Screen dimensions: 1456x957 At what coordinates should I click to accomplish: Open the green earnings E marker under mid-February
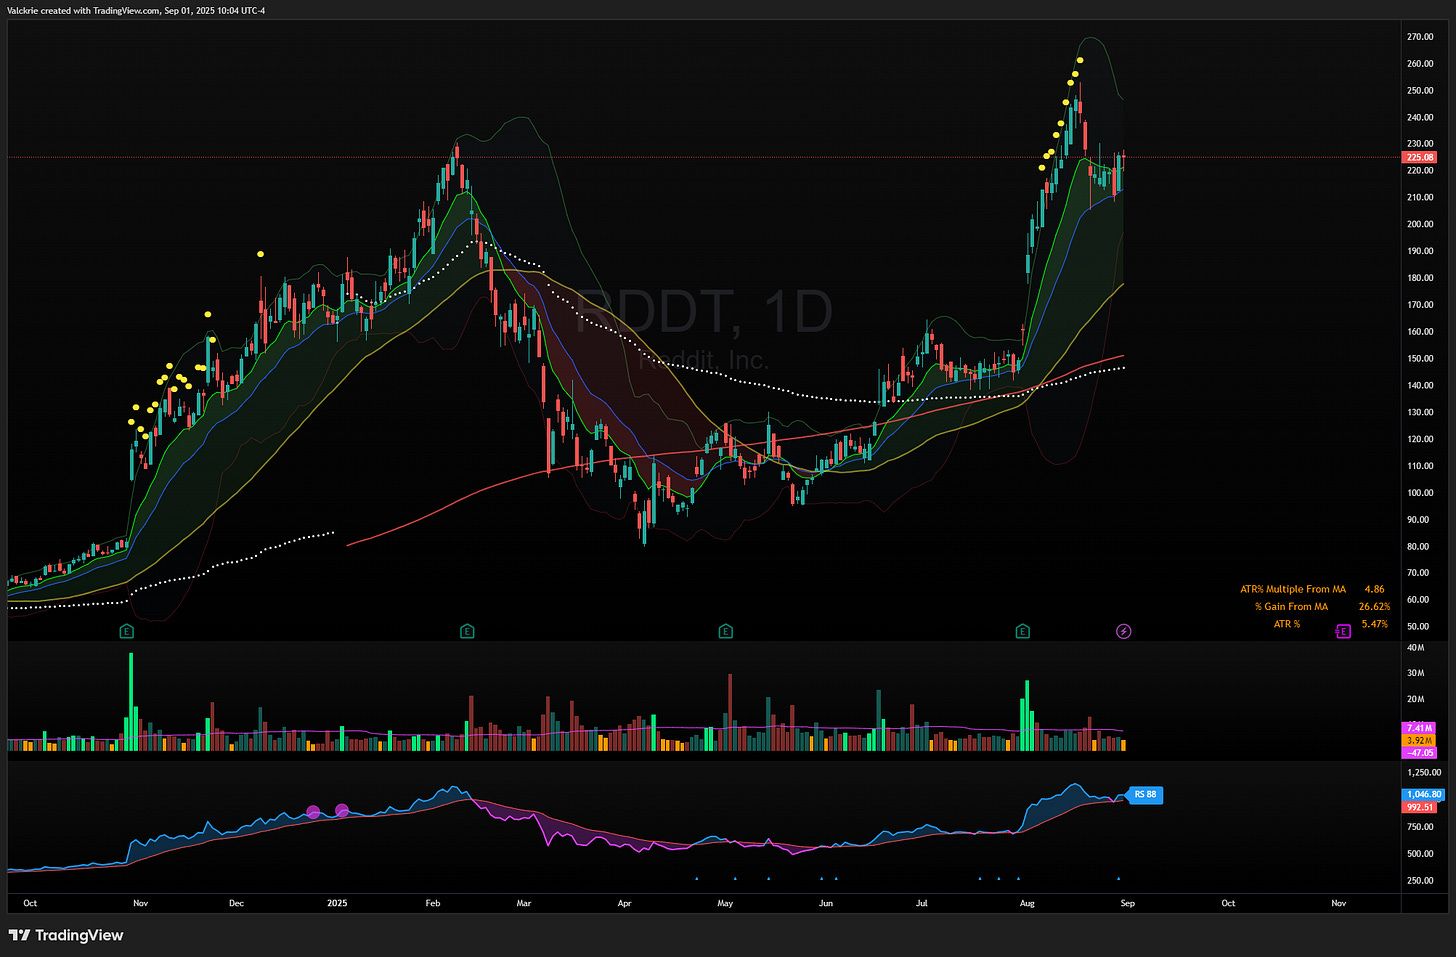point(467,631)
